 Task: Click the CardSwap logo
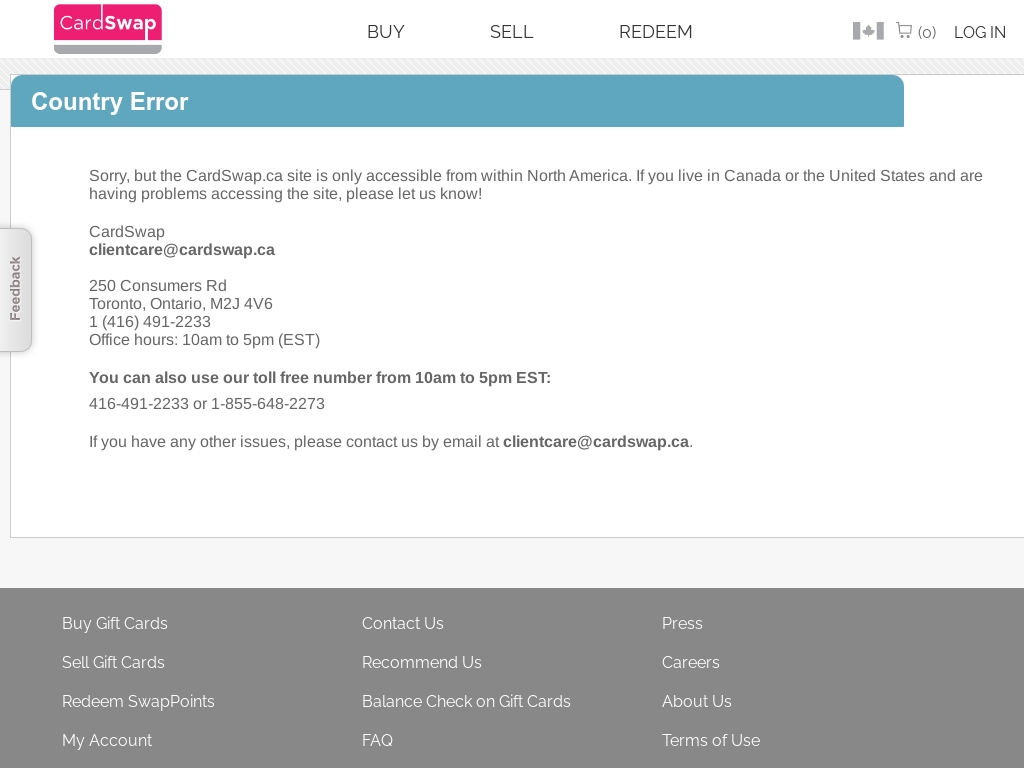108,29
